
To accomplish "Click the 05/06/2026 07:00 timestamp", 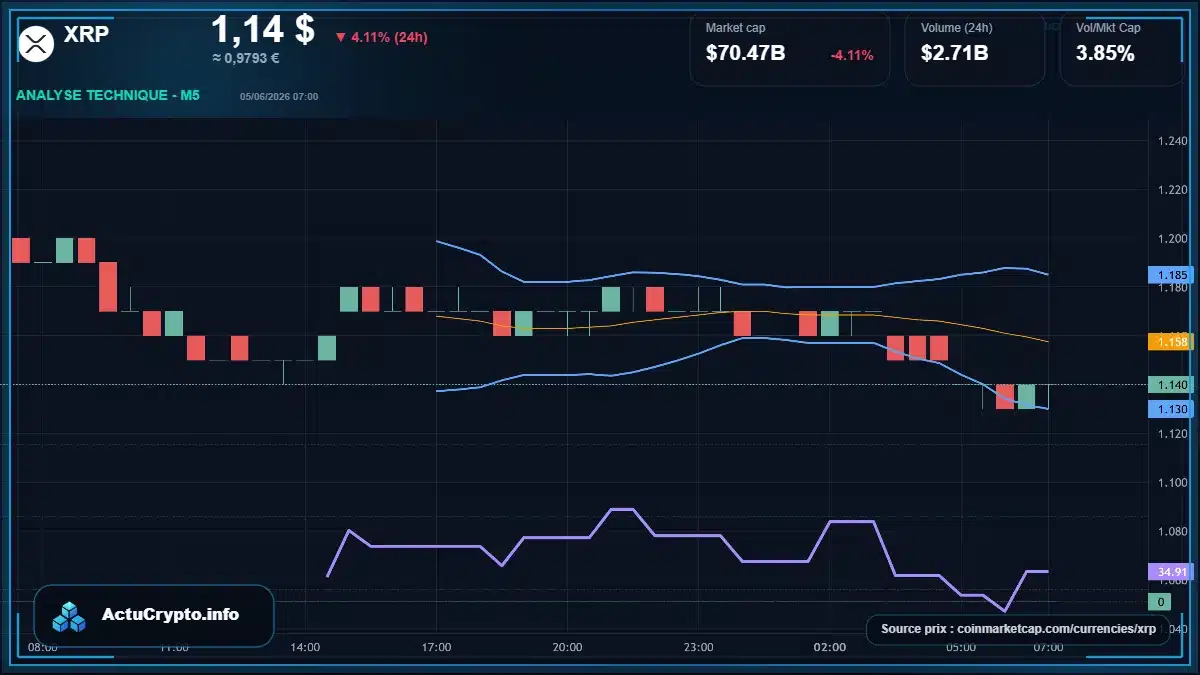I will pyautogui.click(x=279, y=96).
